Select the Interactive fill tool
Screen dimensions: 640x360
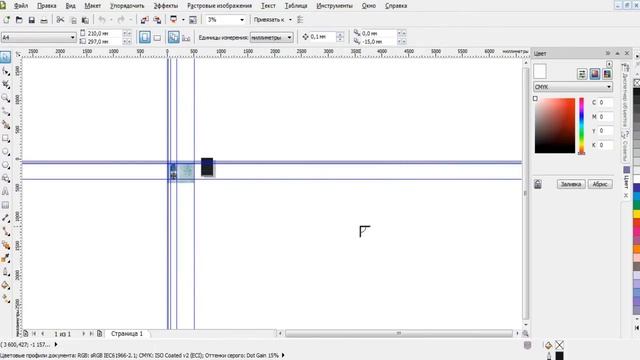6,299
